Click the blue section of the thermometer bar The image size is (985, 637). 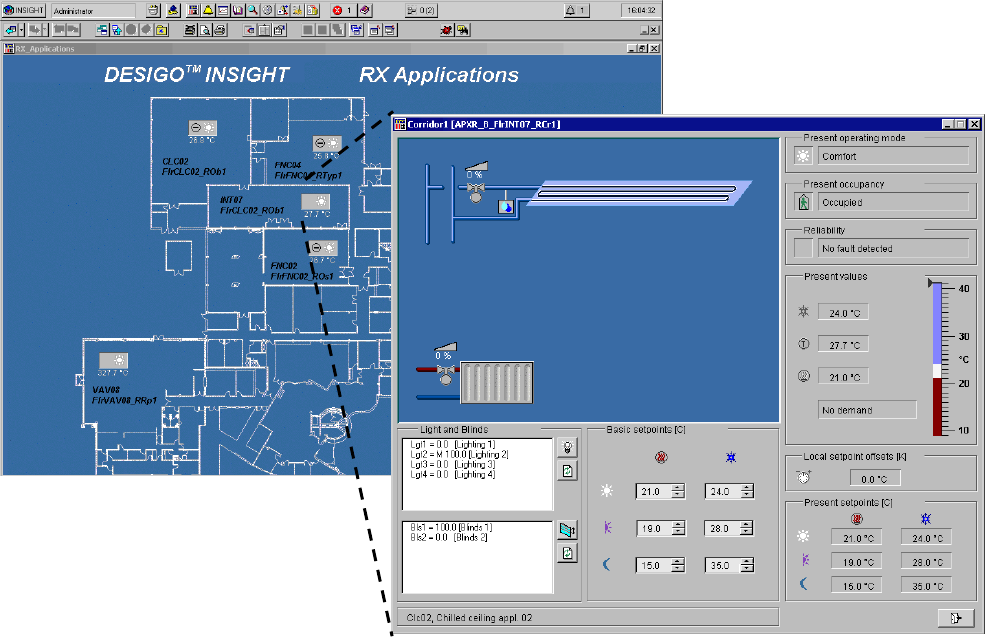pyautogui.click(x=937, y=323)
